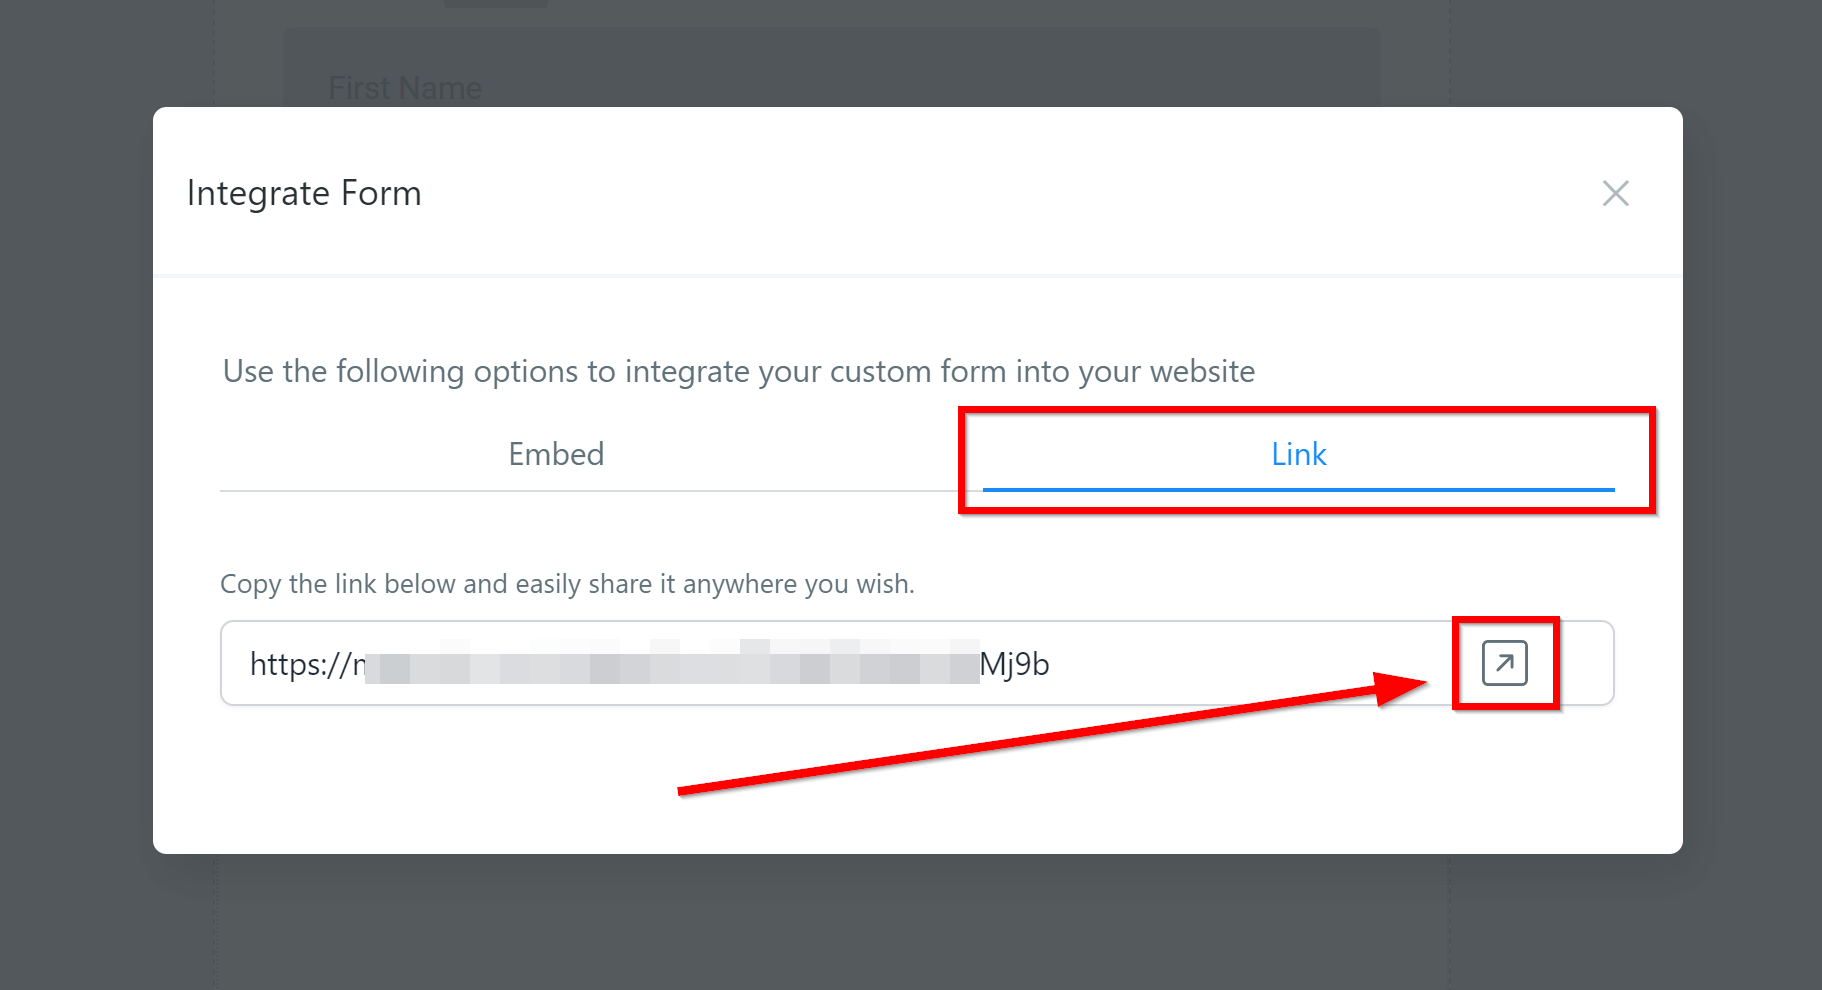Click the dimmed backdrop right of the dialog

pyautogui.click(x=1752, y=500)
